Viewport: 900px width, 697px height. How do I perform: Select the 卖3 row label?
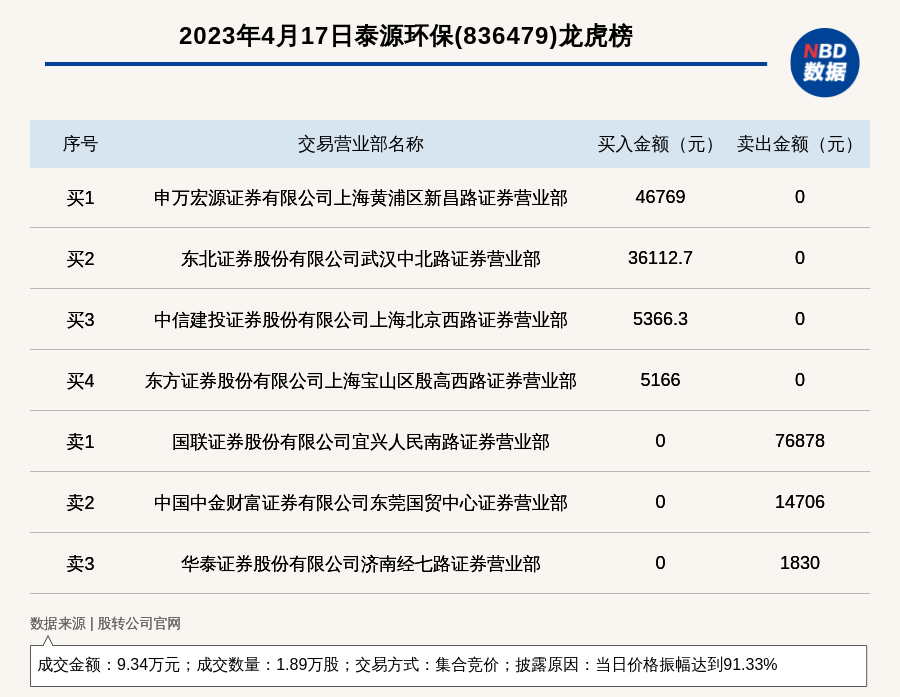click(x=80, y=563)
